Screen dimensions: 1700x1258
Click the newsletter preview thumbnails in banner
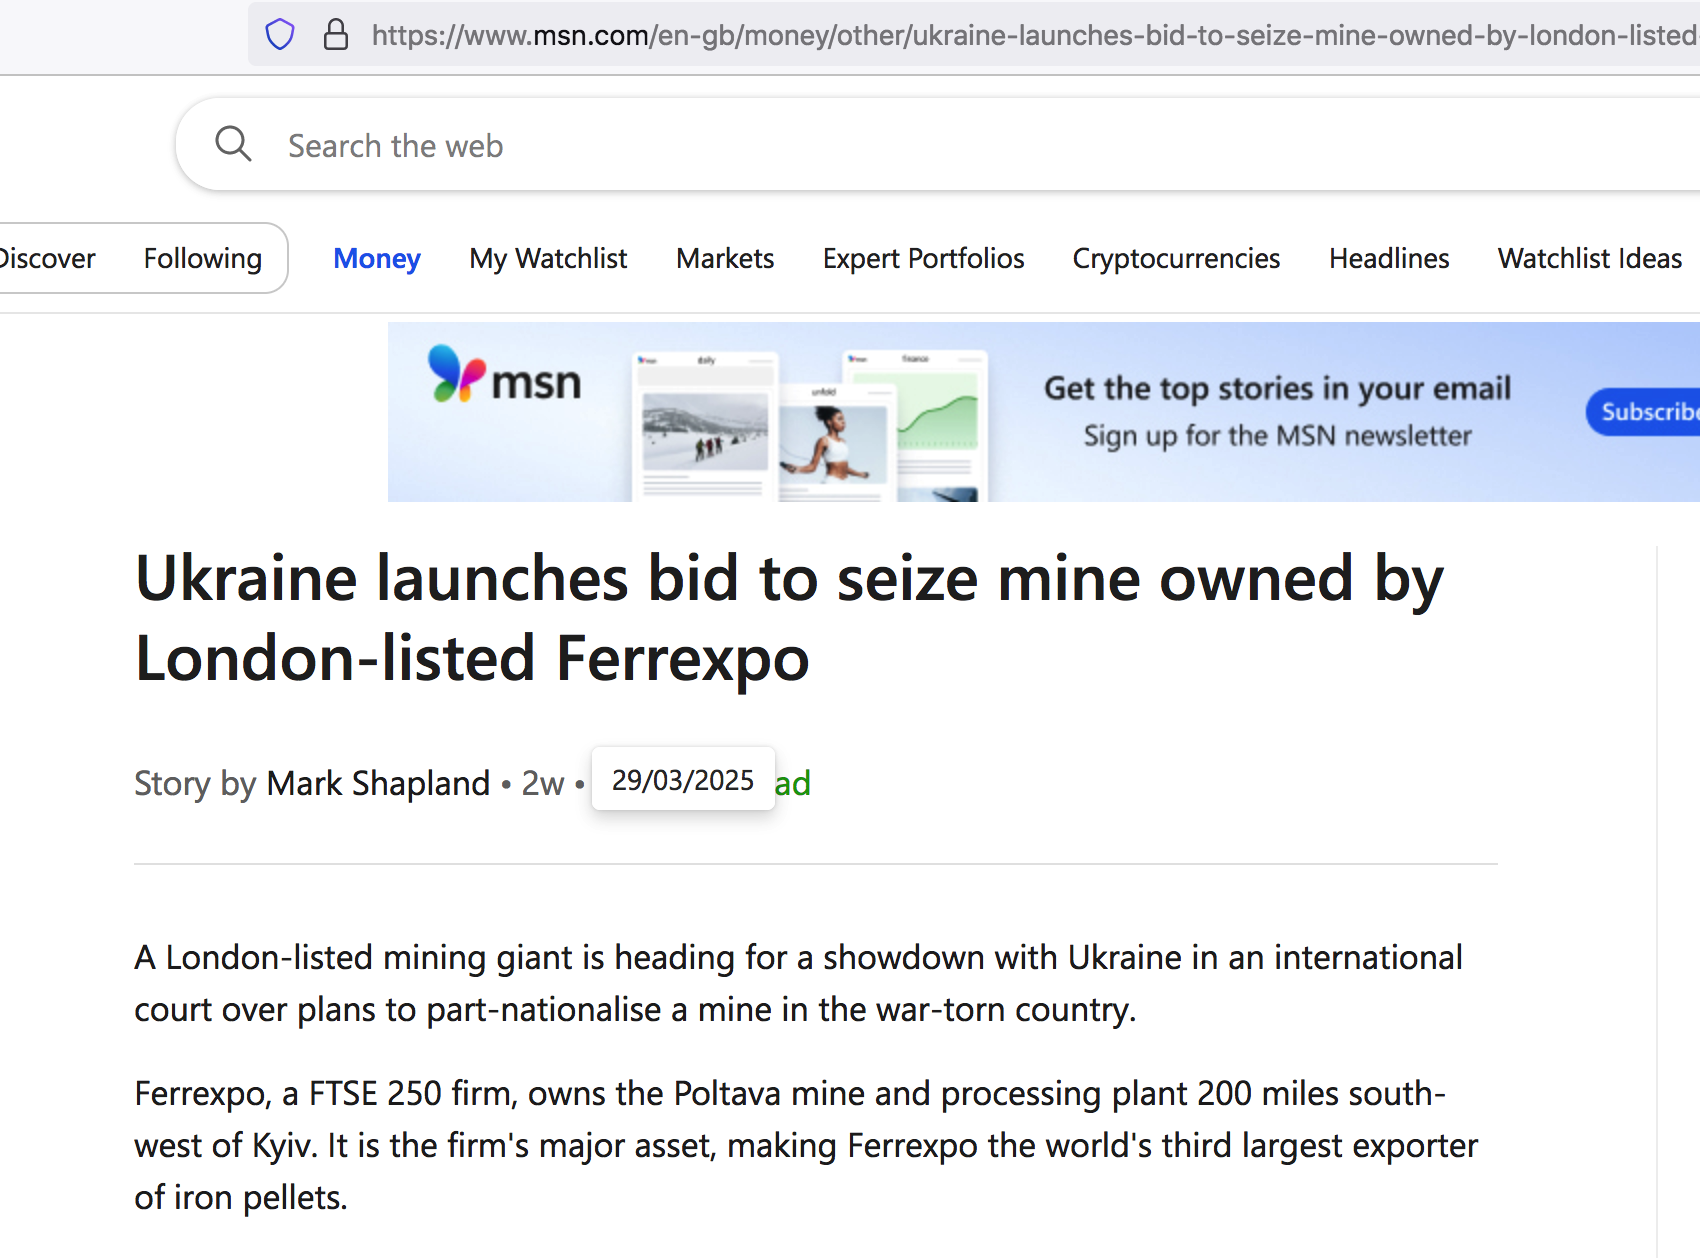pos(810,425)
